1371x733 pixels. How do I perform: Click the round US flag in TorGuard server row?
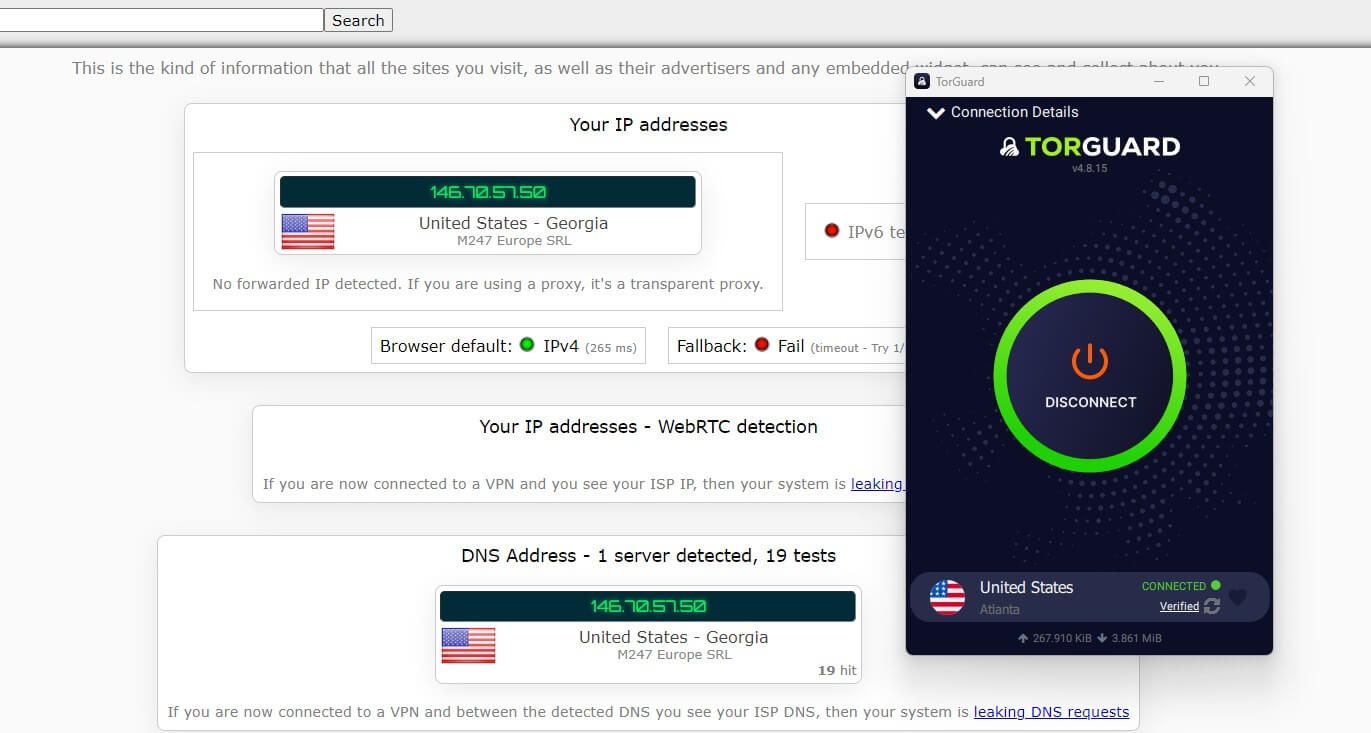(947, 597)
